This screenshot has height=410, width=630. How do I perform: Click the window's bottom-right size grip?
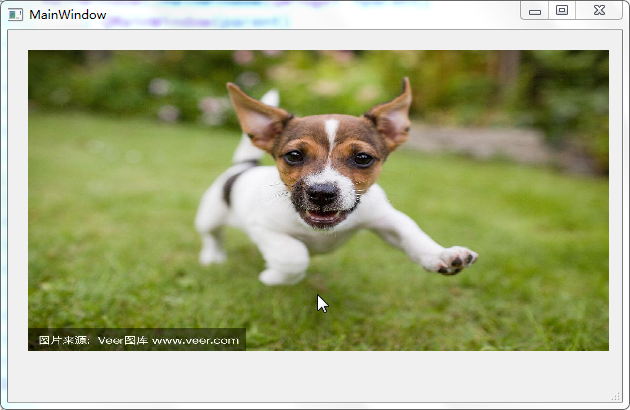616,397
